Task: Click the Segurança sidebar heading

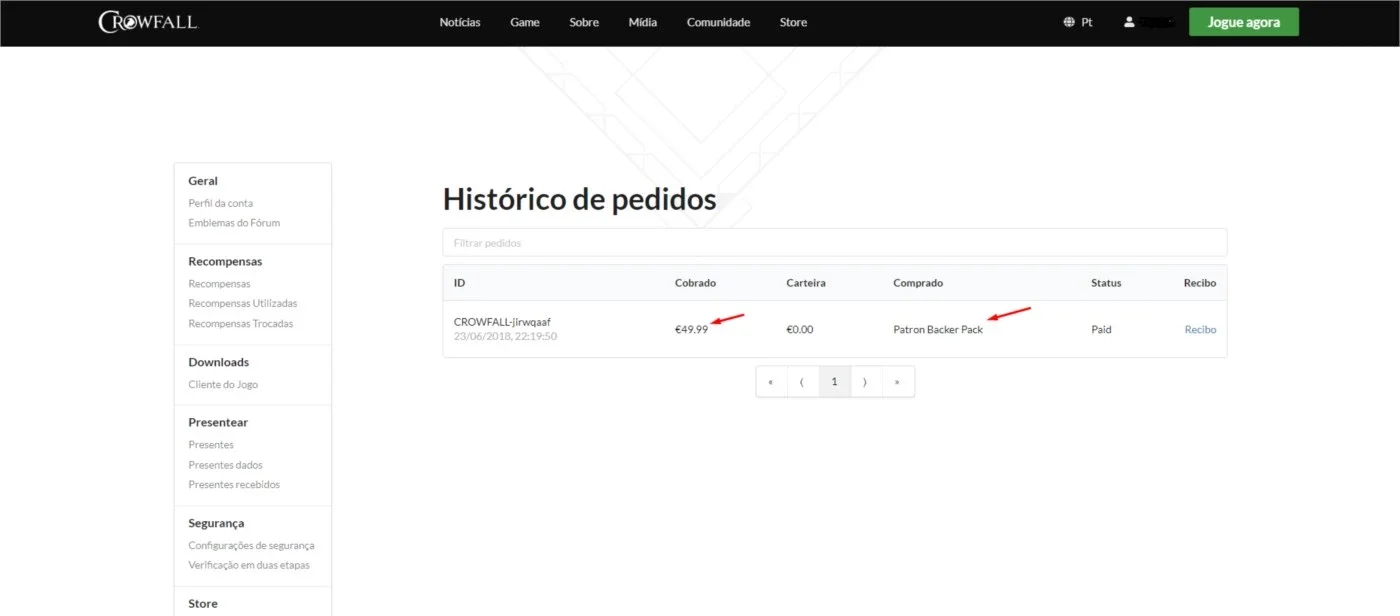Action: tap(216, 523)
